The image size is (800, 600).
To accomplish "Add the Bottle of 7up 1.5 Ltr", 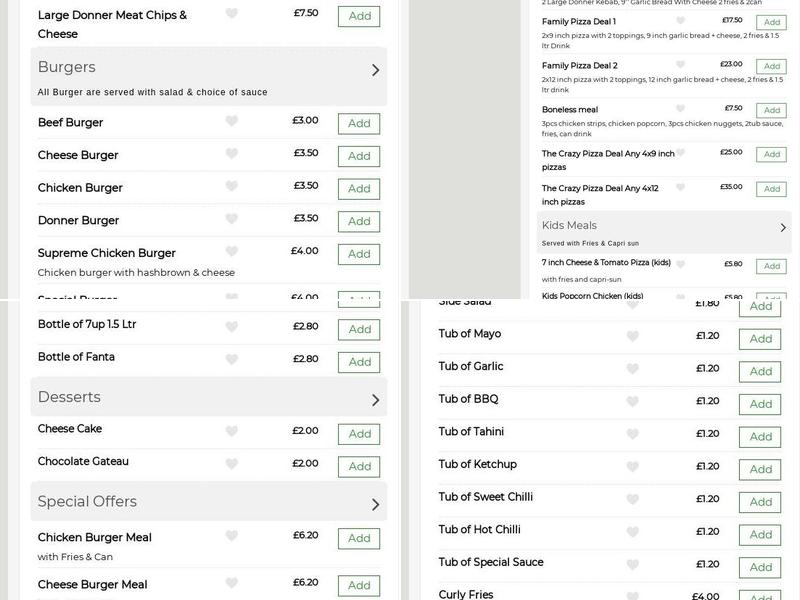I will (x=359, y=329).
